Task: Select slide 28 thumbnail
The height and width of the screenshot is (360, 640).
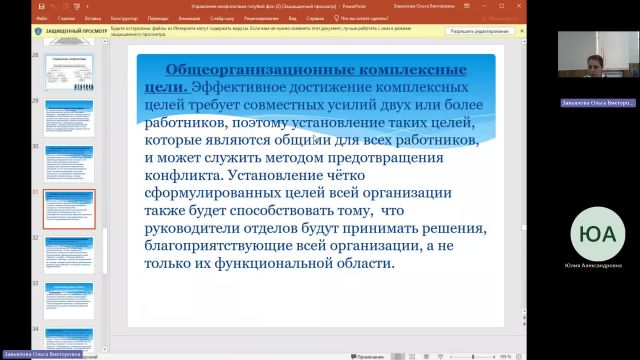Action: [69, 73]
